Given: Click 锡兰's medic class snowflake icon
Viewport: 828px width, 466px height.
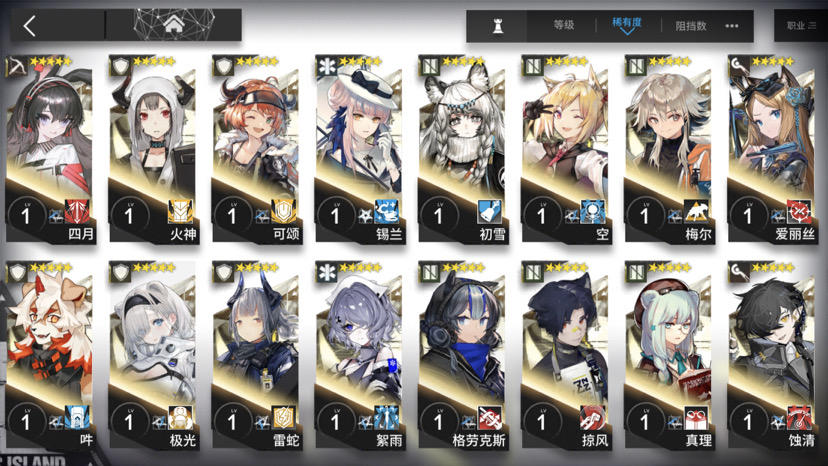Looking at the screenshot, I should [x=326, y=67].
